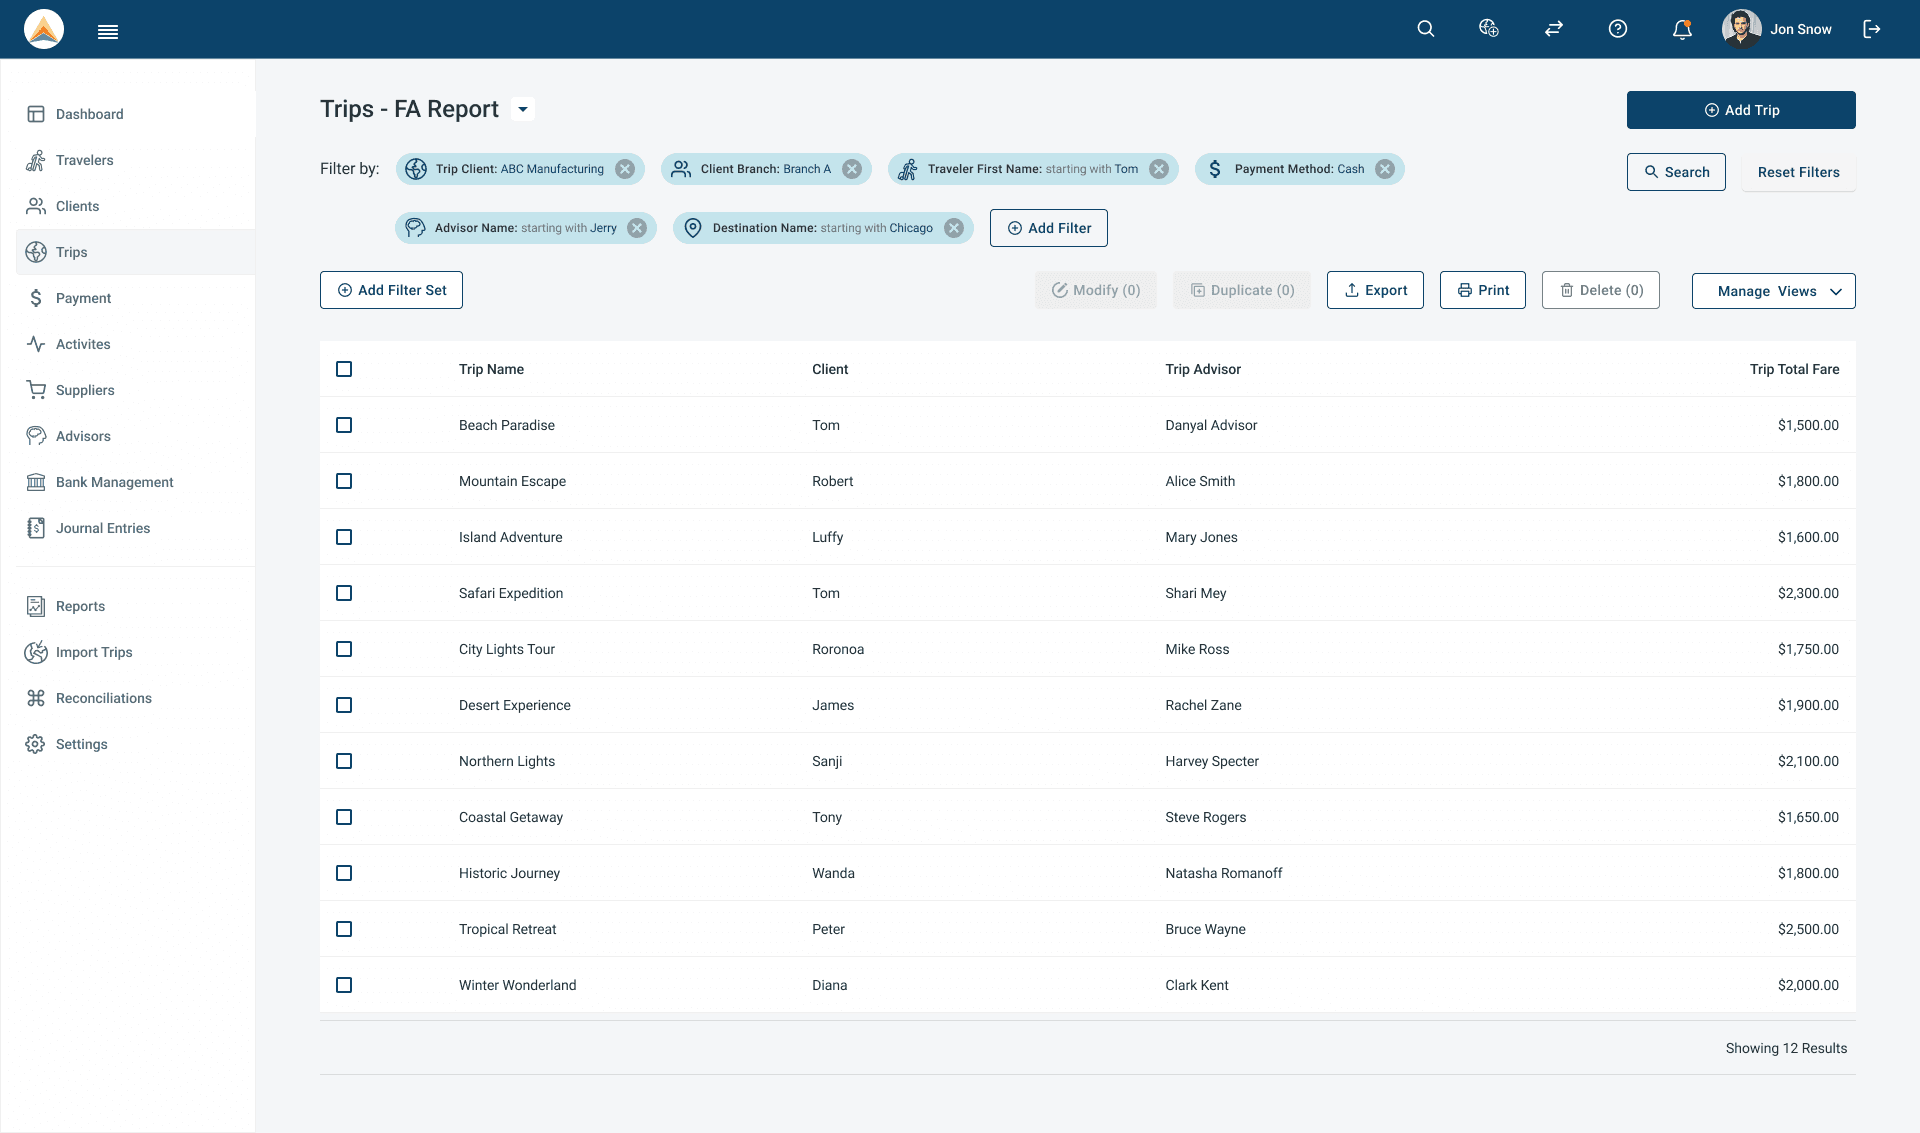Open Reconciliations from the sidebar

point(103,698)
